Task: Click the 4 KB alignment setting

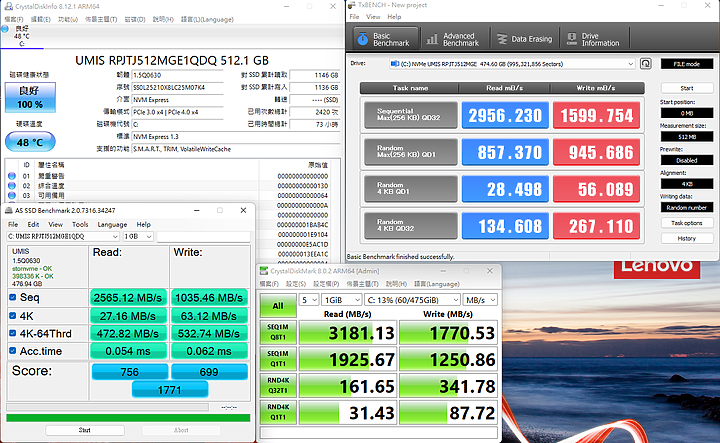Action: tap(686, 184)
